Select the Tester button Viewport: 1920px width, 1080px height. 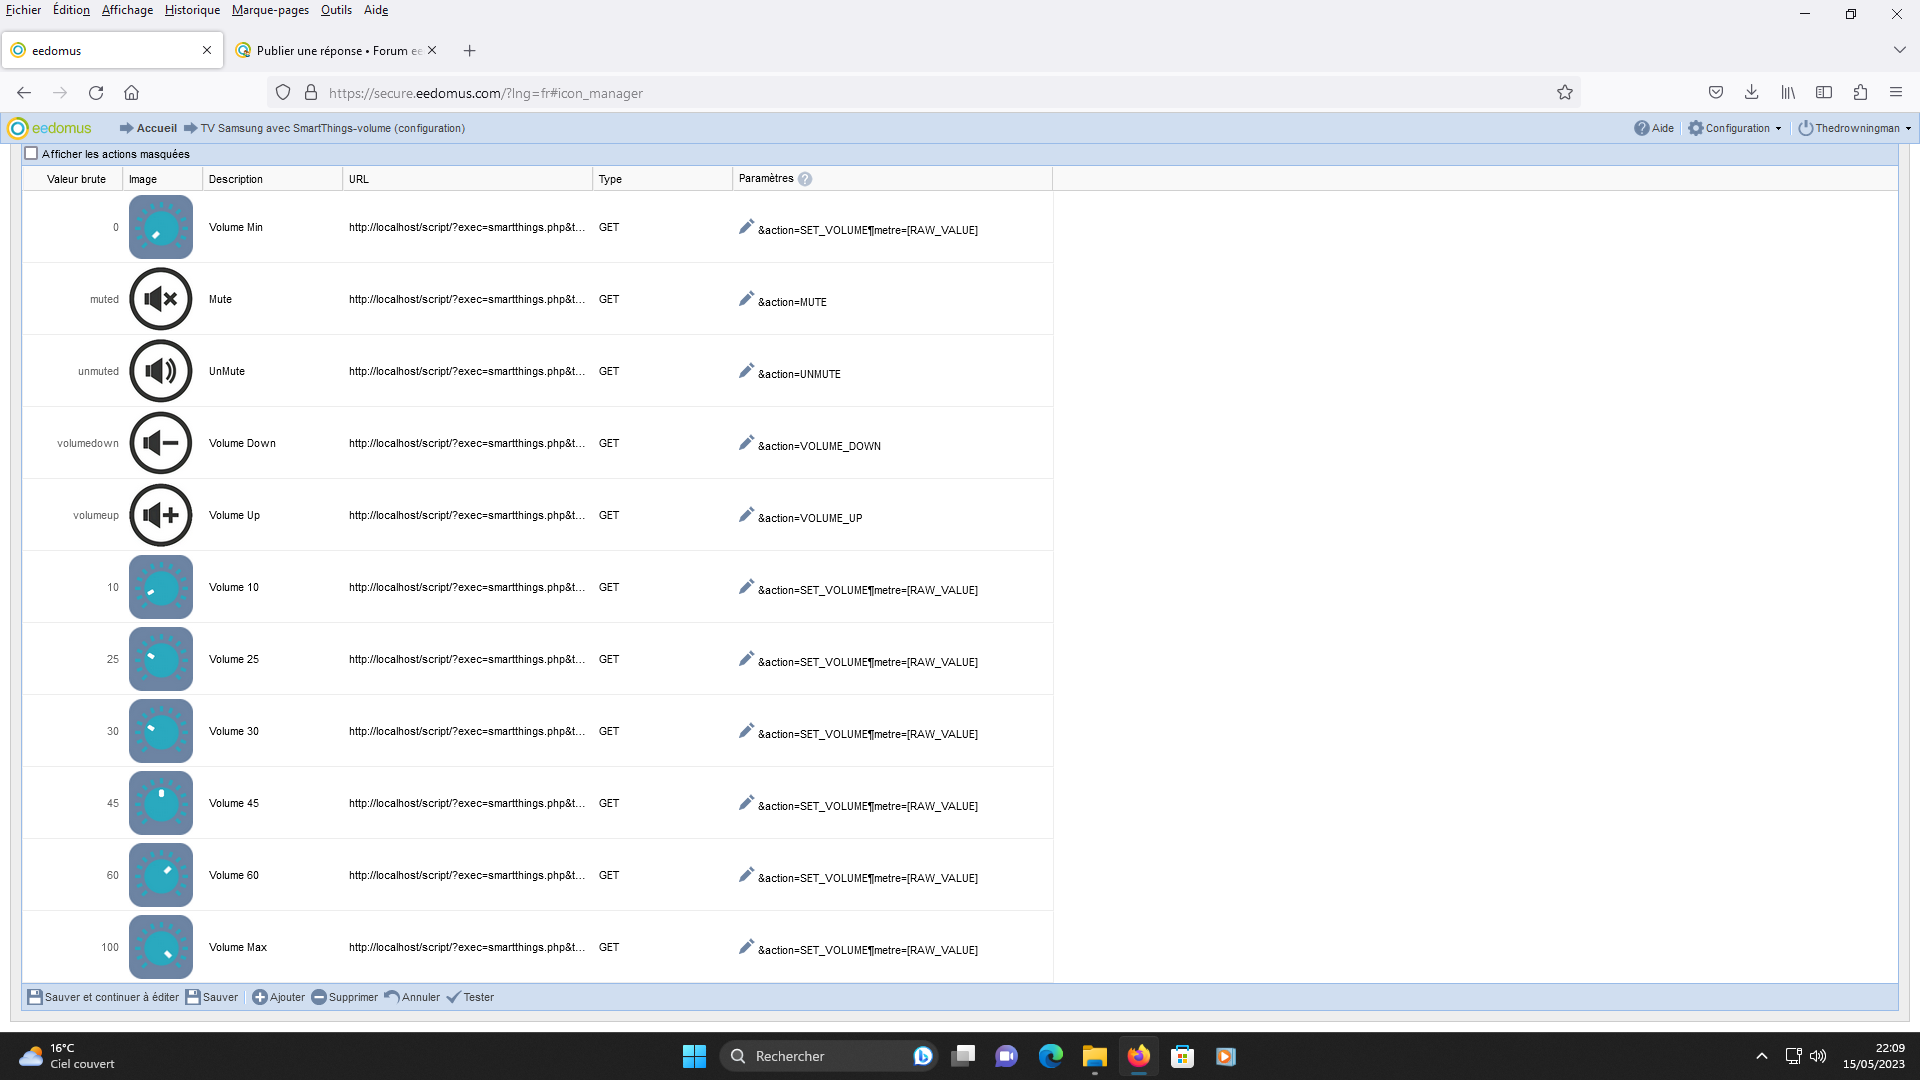[472, 997]
